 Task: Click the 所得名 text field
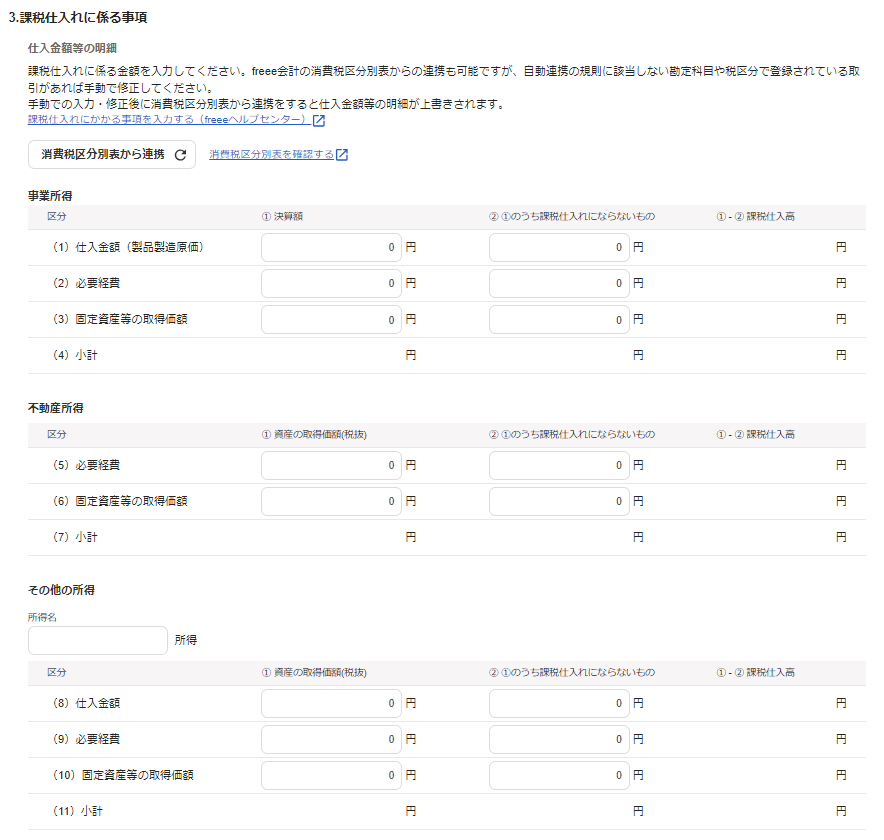click(98, 640)
